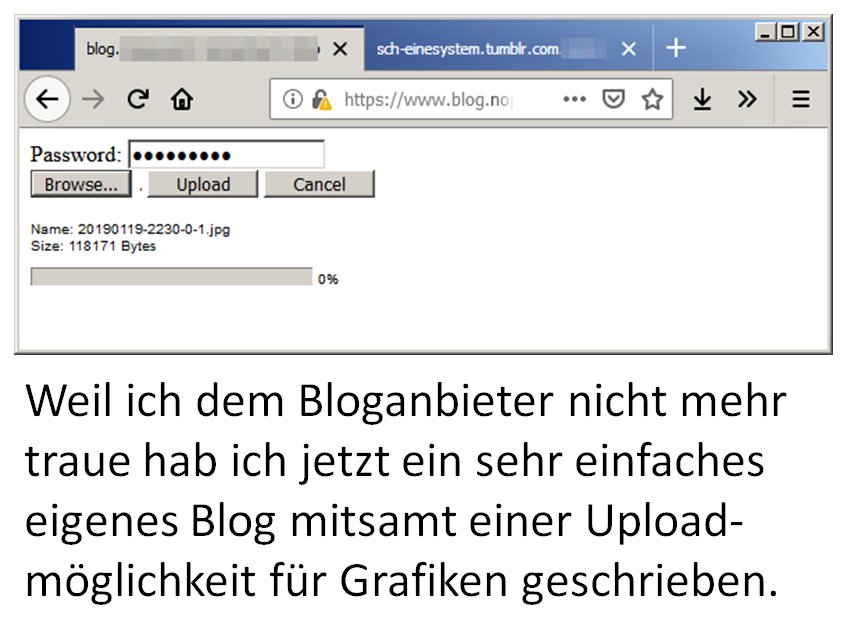Image resolution: width=842 pixels, height=642 pixels.
Task: Show site information icon in address bar
Action: tap(292, 99)
